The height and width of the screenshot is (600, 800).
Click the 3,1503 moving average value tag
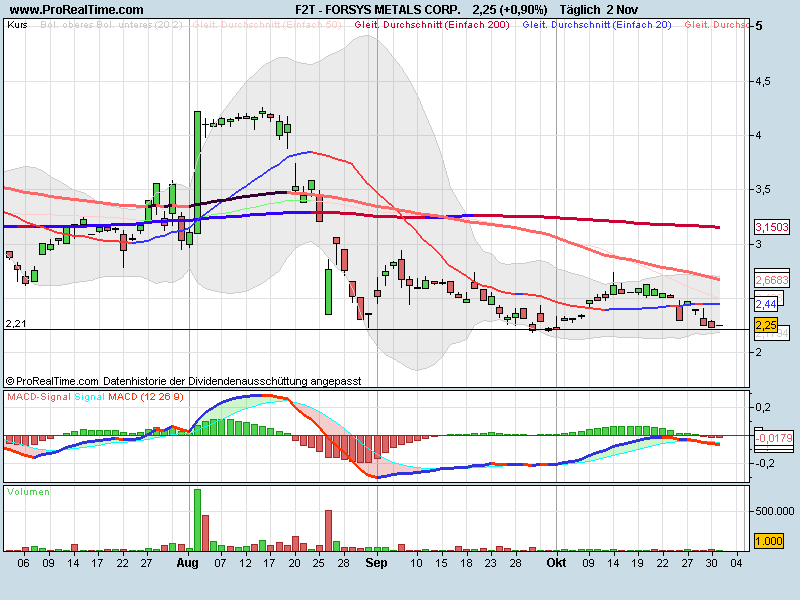pos(772,227)
